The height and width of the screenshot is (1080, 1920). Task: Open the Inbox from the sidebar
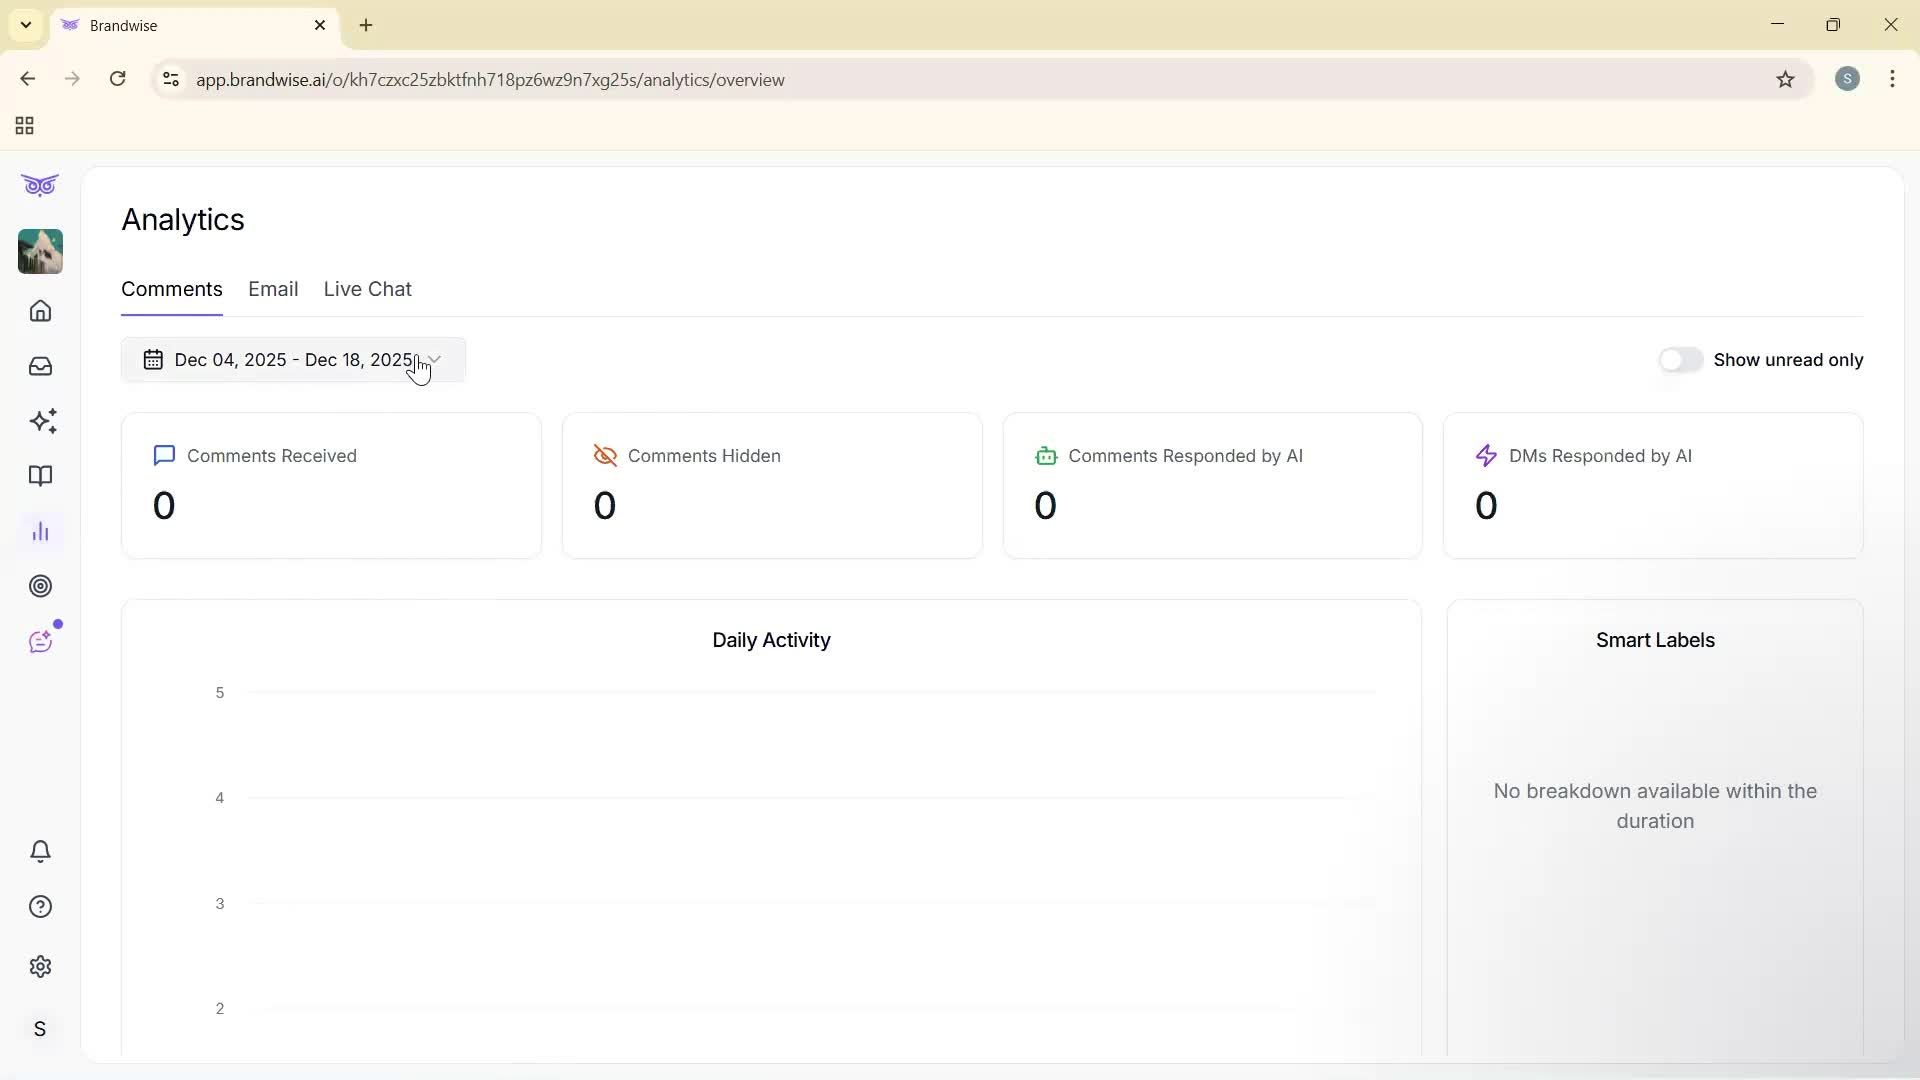tap(40, 366)
